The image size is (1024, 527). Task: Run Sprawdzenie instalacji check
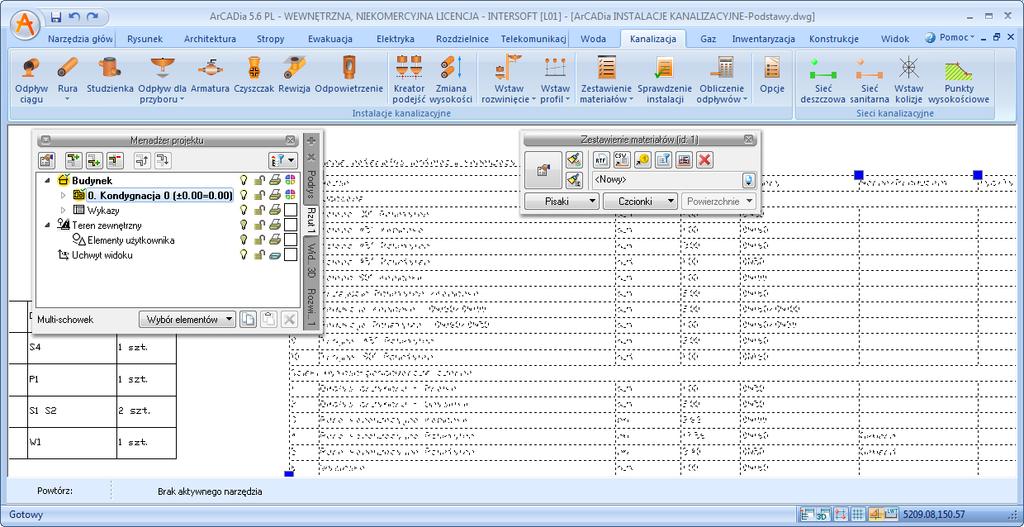click(x=665, y=80)
